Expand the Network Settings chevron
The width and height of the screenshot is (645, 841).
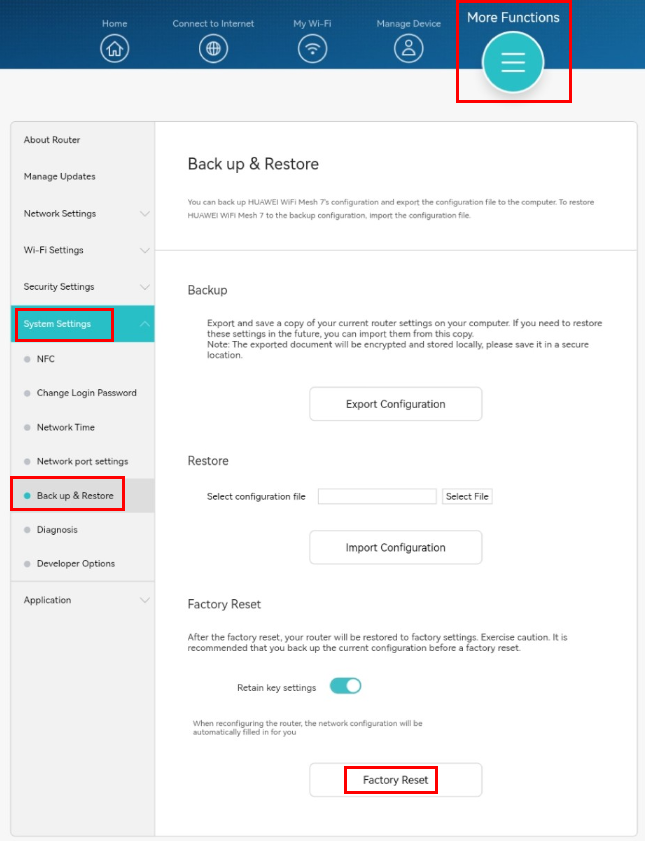(144, 213)
